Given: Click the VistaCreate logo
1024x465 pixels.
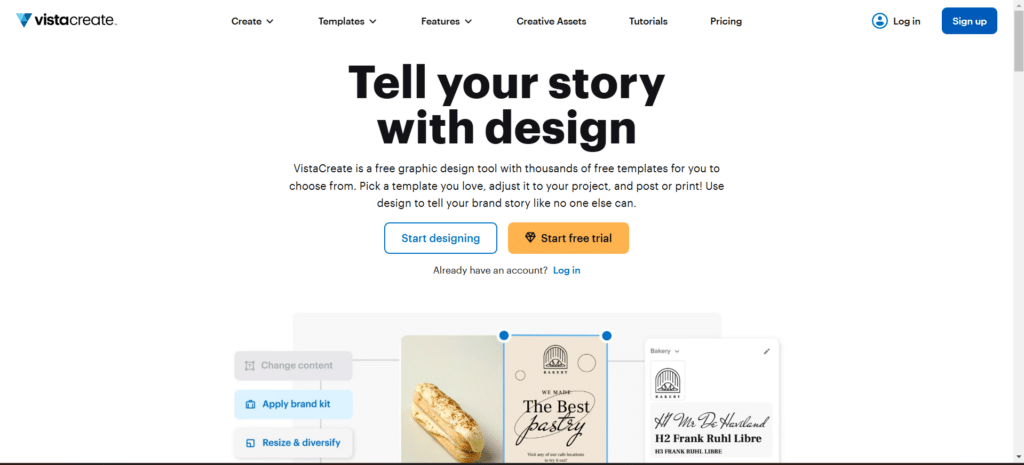Looking at the screenshot, I should pyautogui.click(x=66, y=20).
